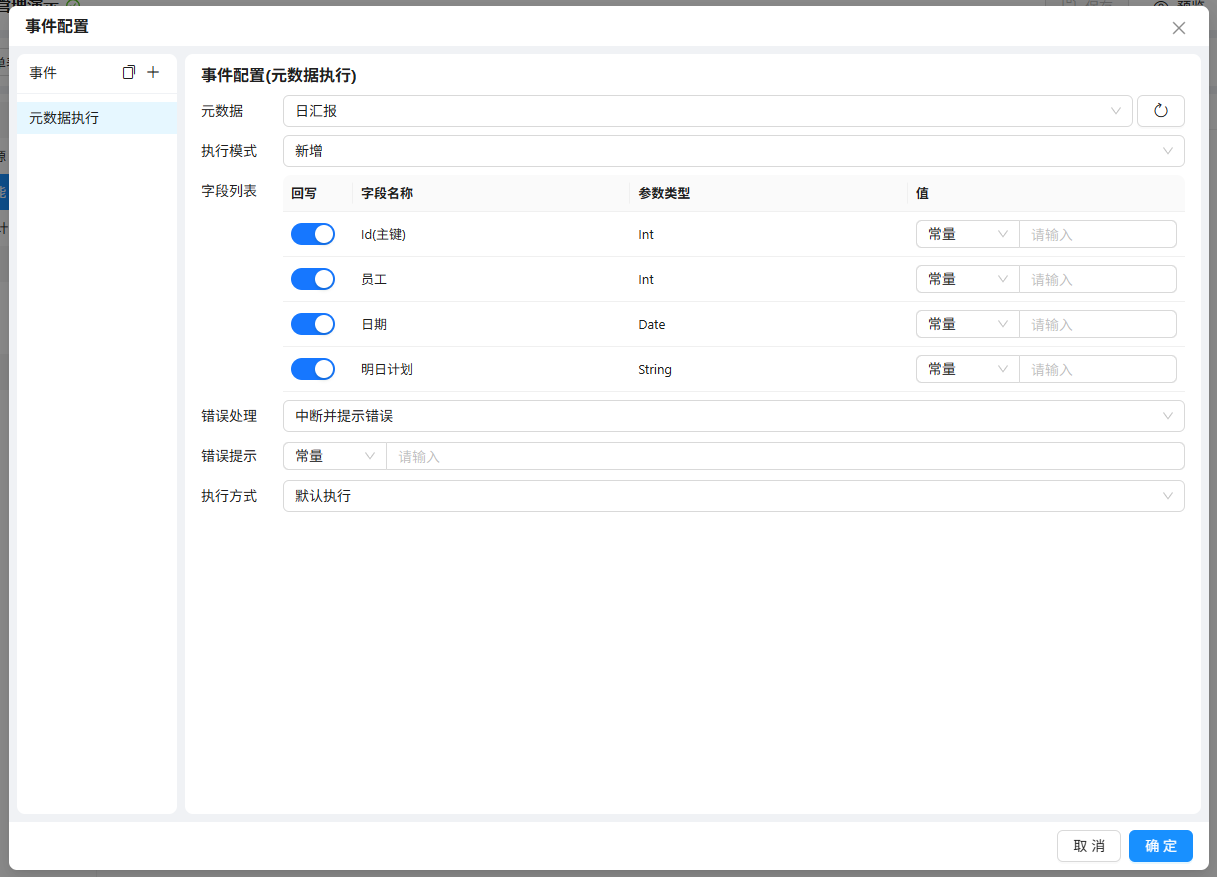Open 常量 value type dropdown for 日期
Viewport: 1217px width, 877px height.
(x=967, y=324)
